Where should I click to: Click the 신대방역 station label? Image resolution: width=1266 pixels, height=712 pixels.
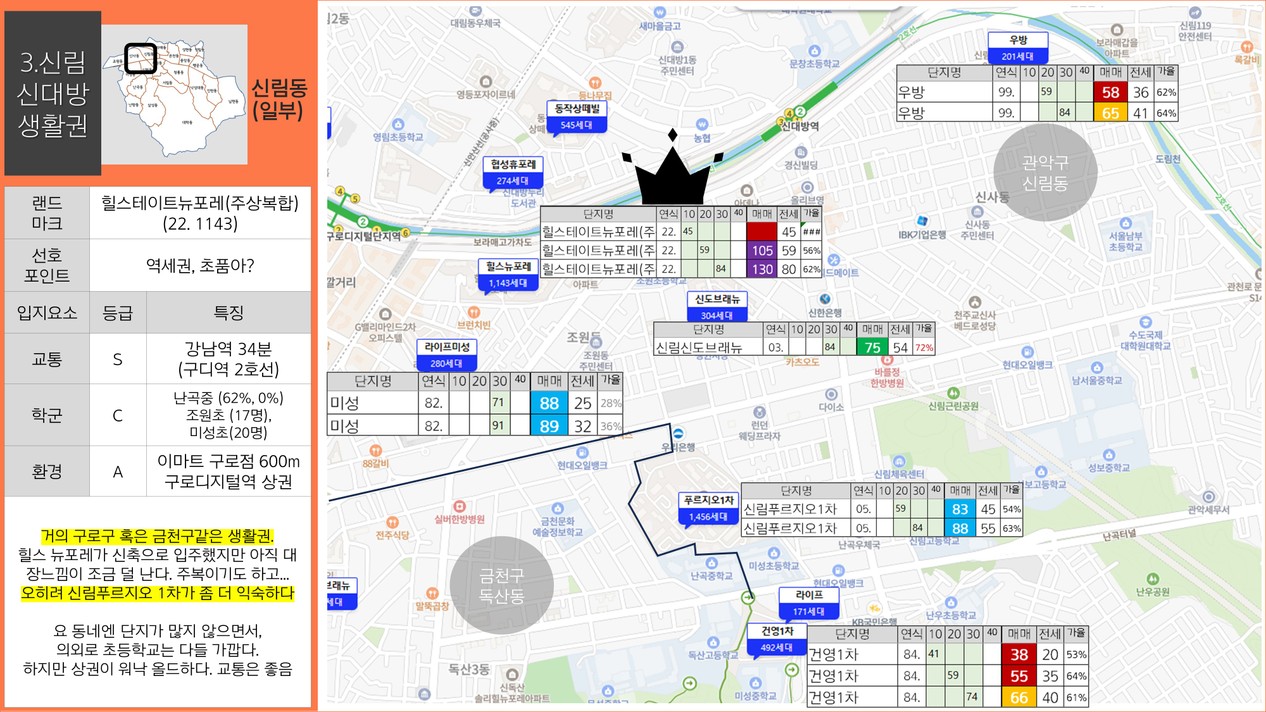[x=800, y=127]
